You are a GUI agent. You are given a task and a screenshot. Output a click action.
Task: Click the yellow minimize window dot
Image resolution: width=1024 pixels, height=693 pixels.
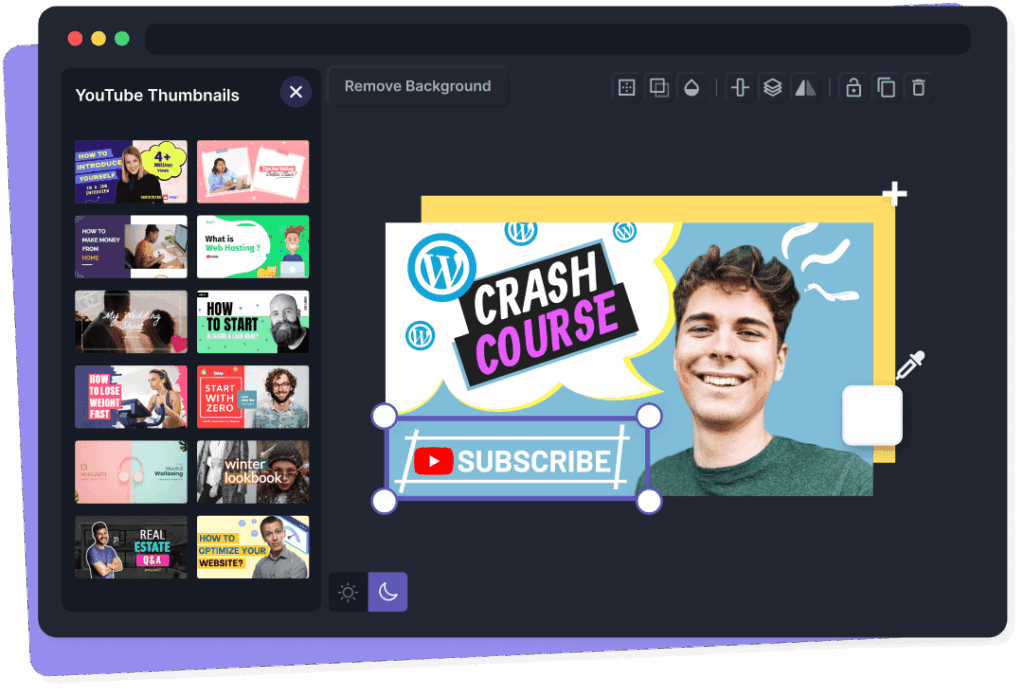tap(99, 39)
